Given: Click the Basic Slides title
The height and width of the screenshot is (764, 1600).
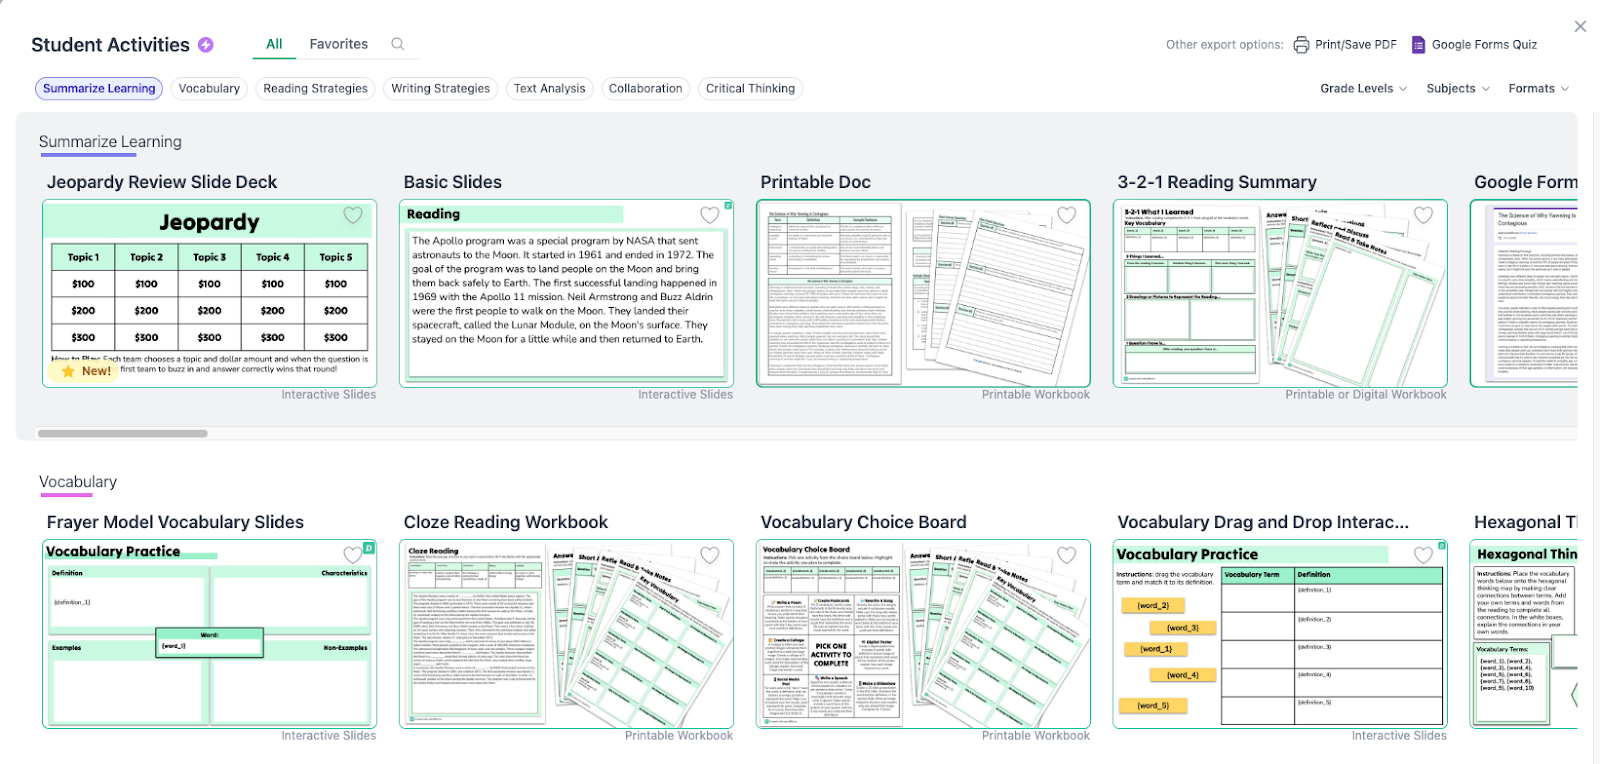Looking at the screenshot, I should tap(452, 182).
